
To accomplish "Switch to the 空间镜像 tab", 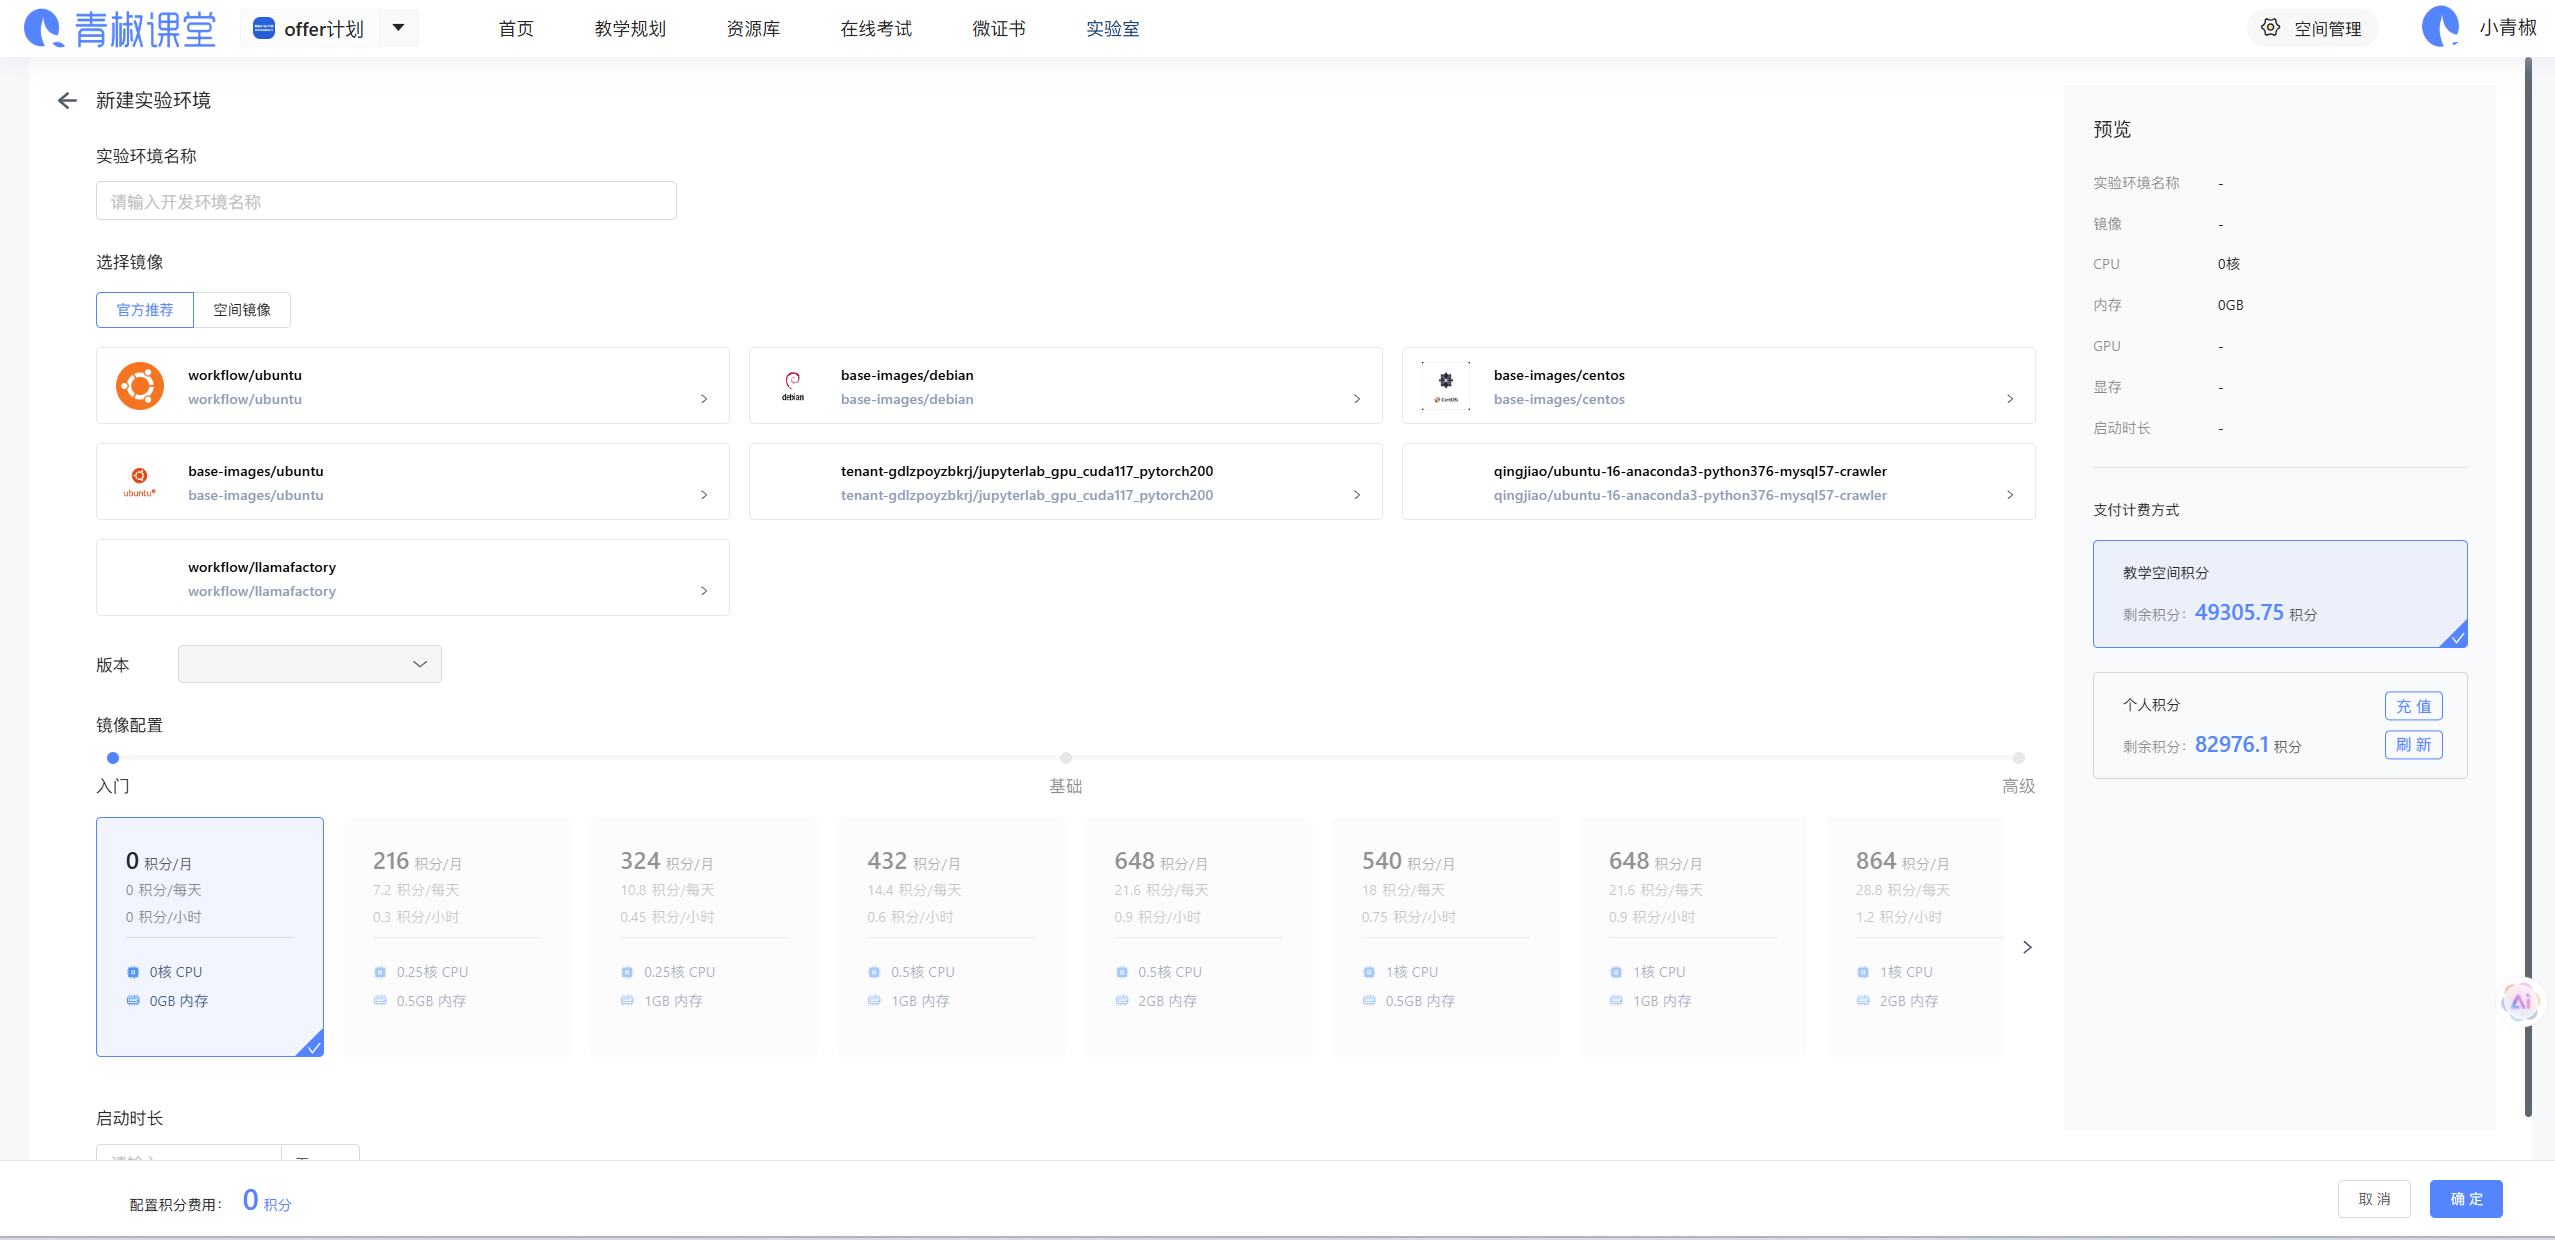I will [x=242, y=310].
